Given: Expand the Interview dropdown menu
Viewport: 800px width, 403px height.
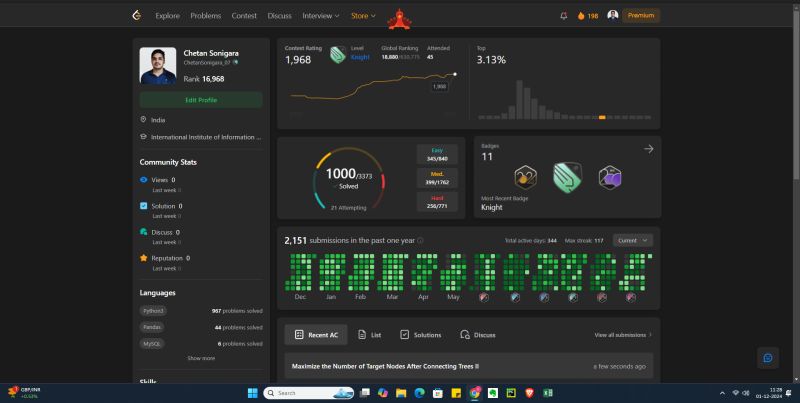Looking at the screenshot, I should (320, 16).
